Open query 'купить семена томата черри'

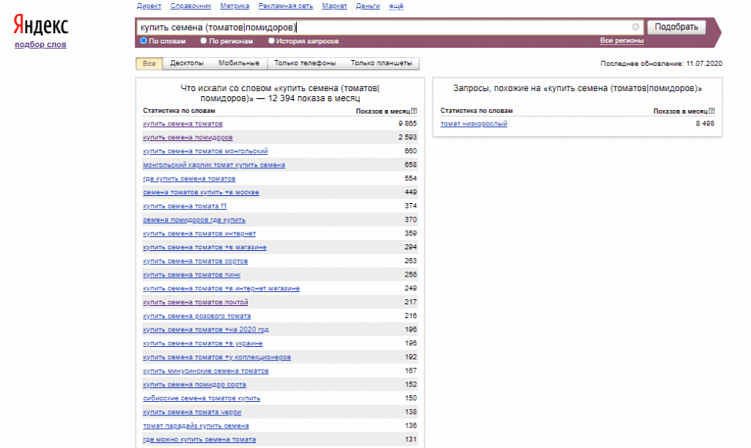pos(192,412)
